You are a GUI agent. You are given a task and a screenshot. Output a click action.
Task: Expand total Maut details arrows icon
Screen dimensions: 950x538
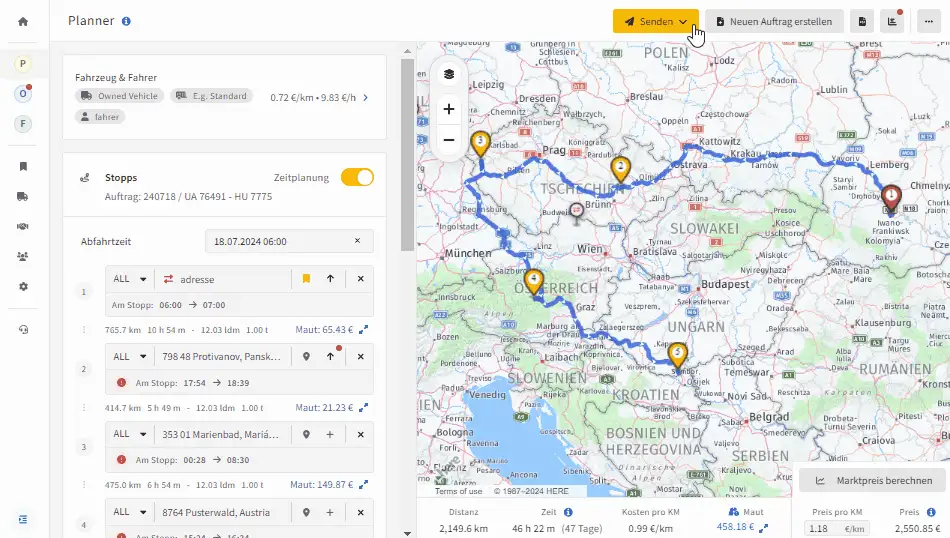(763, 528)
